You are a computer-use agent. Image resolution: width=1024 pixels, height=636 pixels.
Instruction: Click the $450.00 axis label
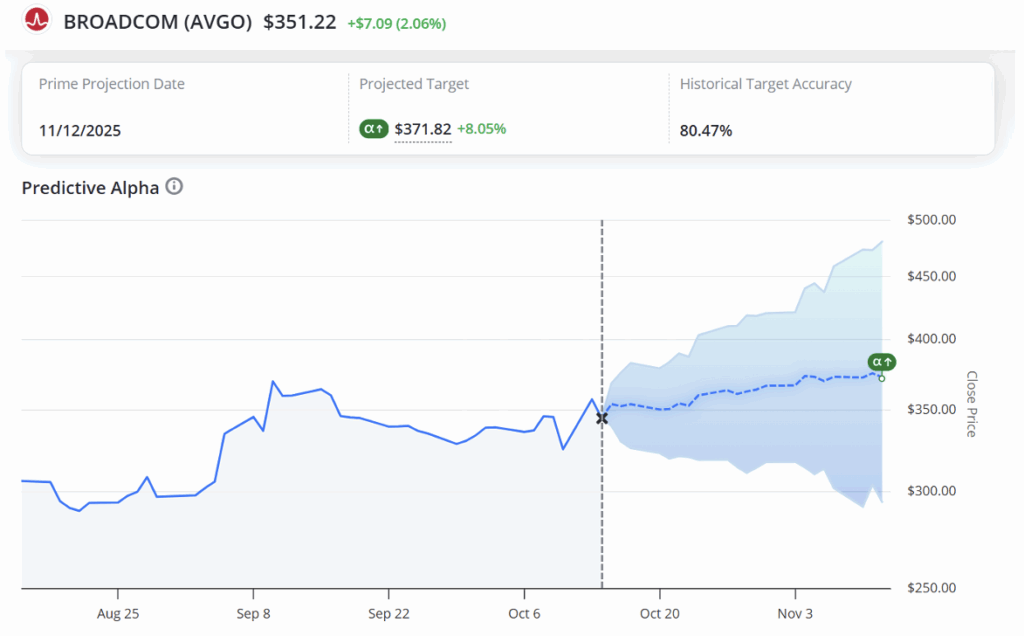[x=931, y=276]
